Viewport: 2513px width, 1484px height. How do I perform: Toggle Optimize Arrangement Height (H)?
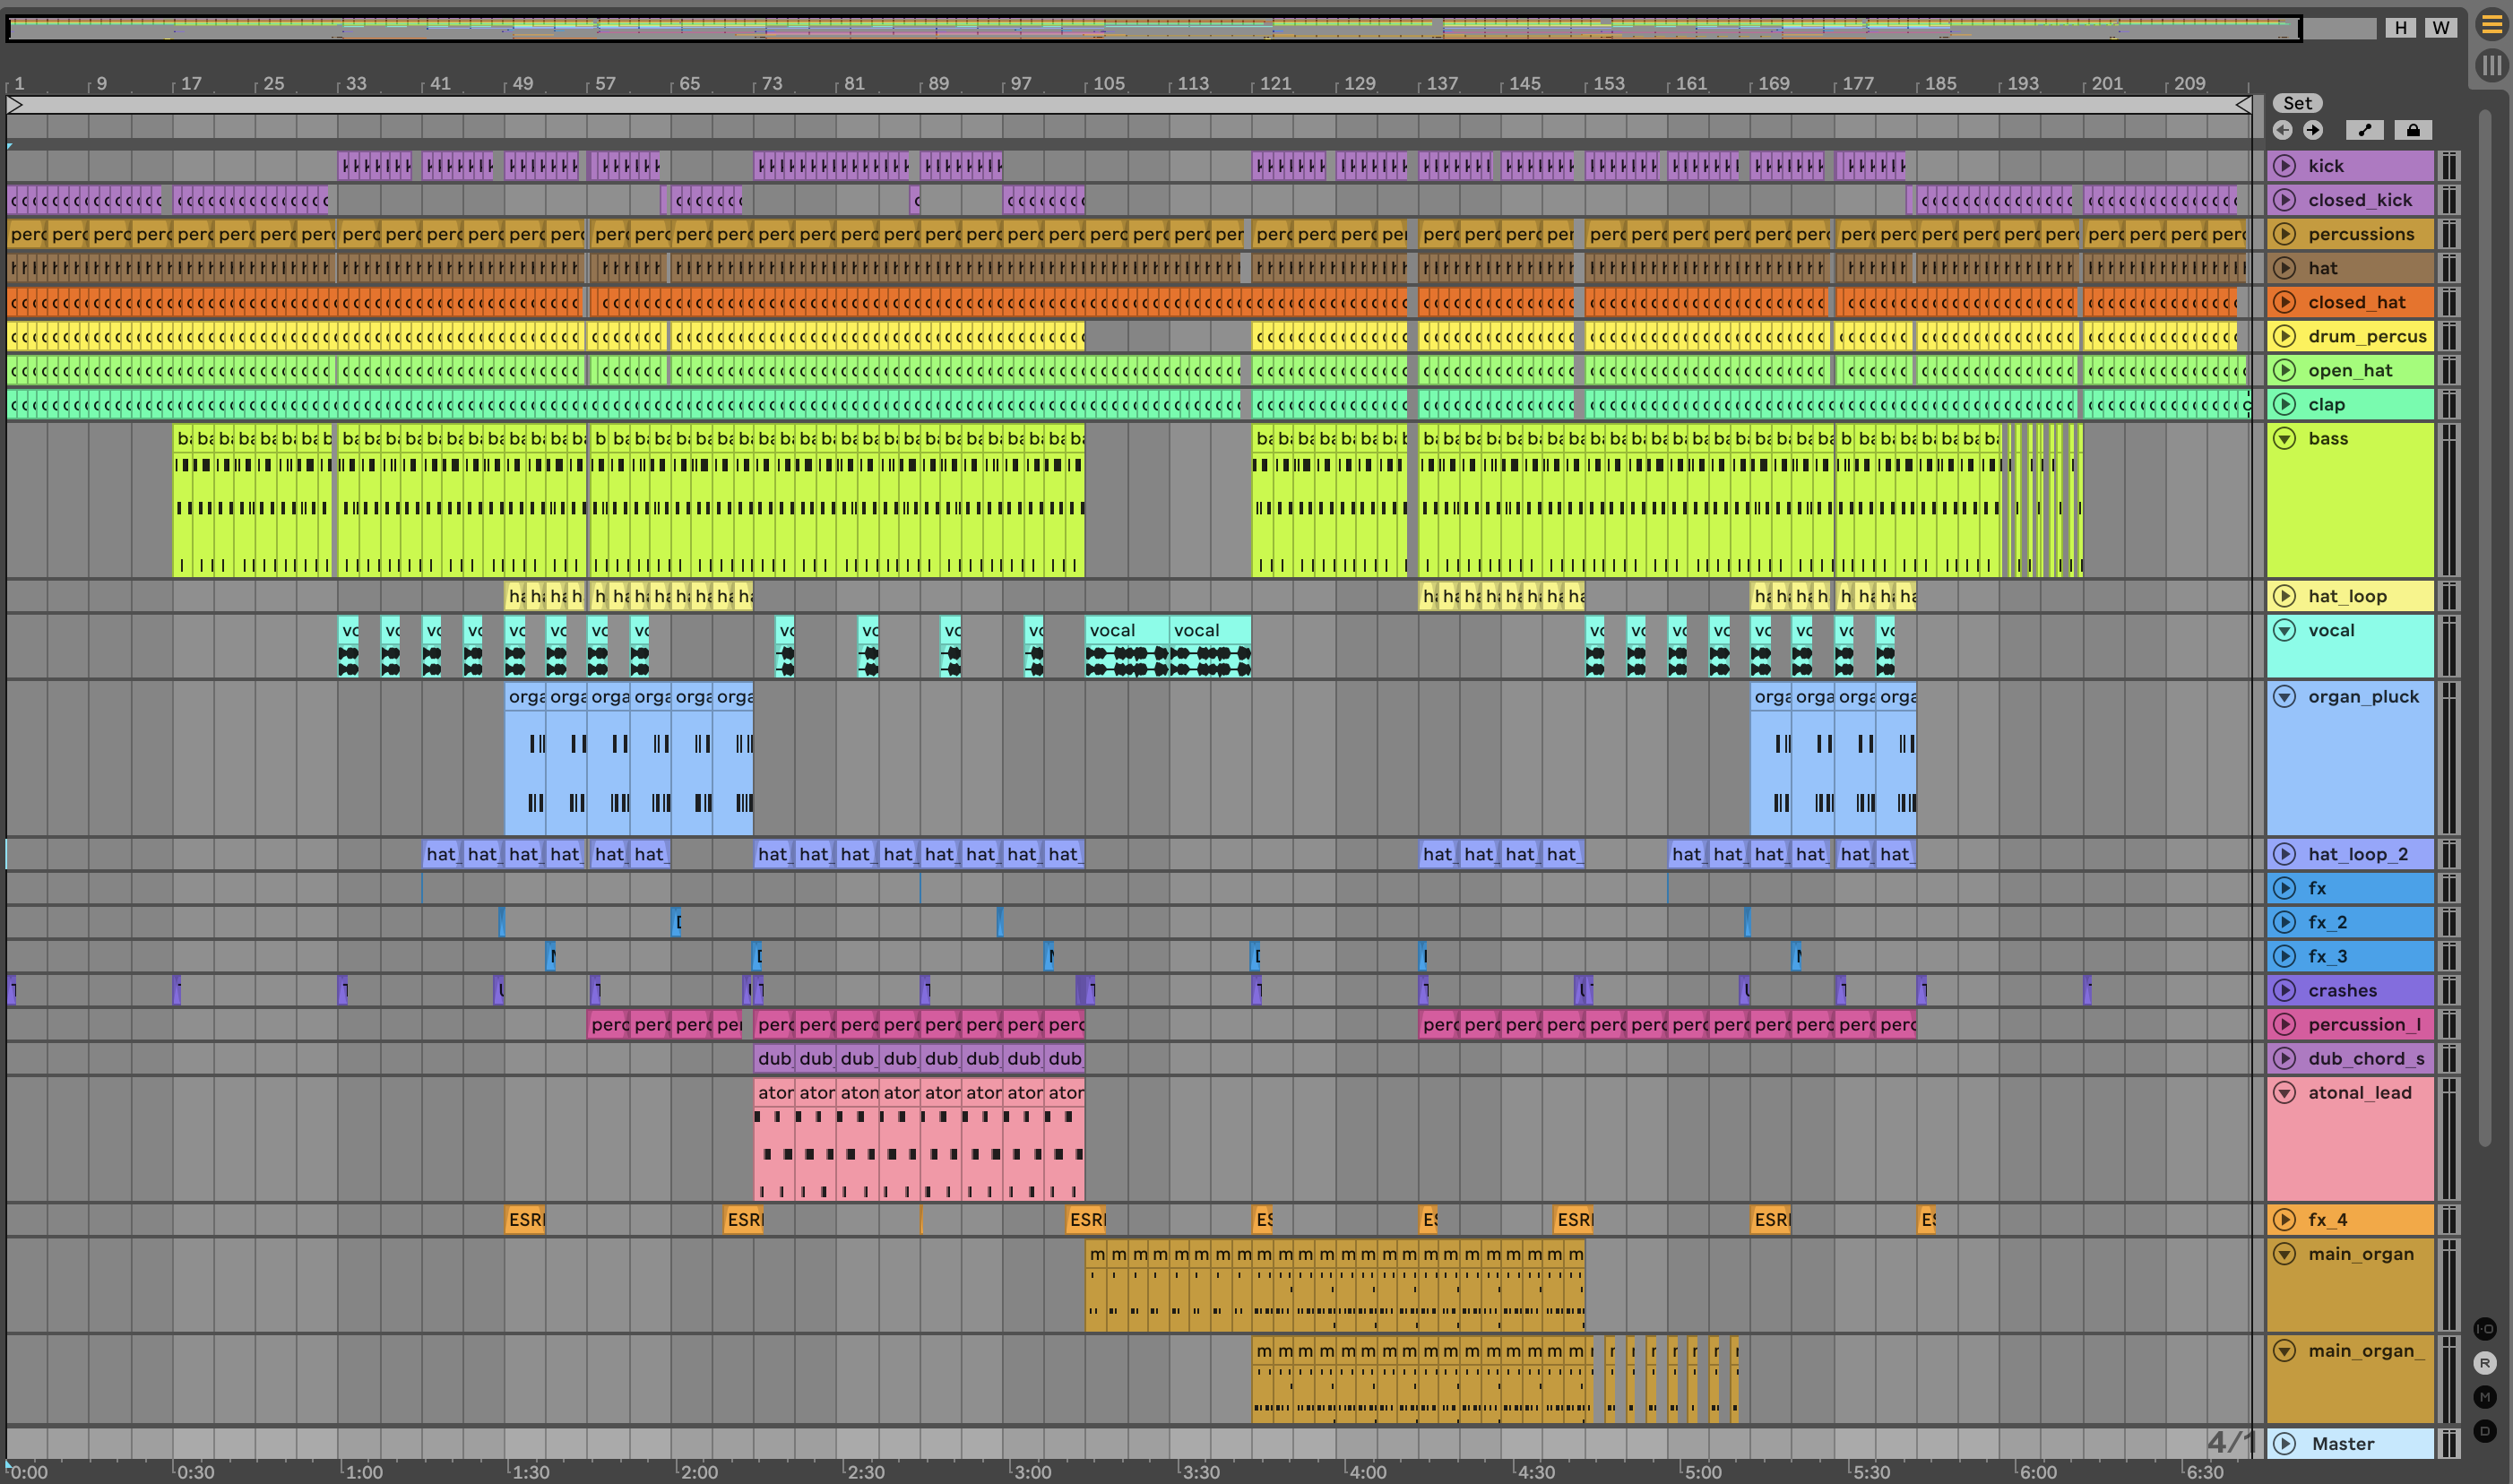click(2400, 28)
